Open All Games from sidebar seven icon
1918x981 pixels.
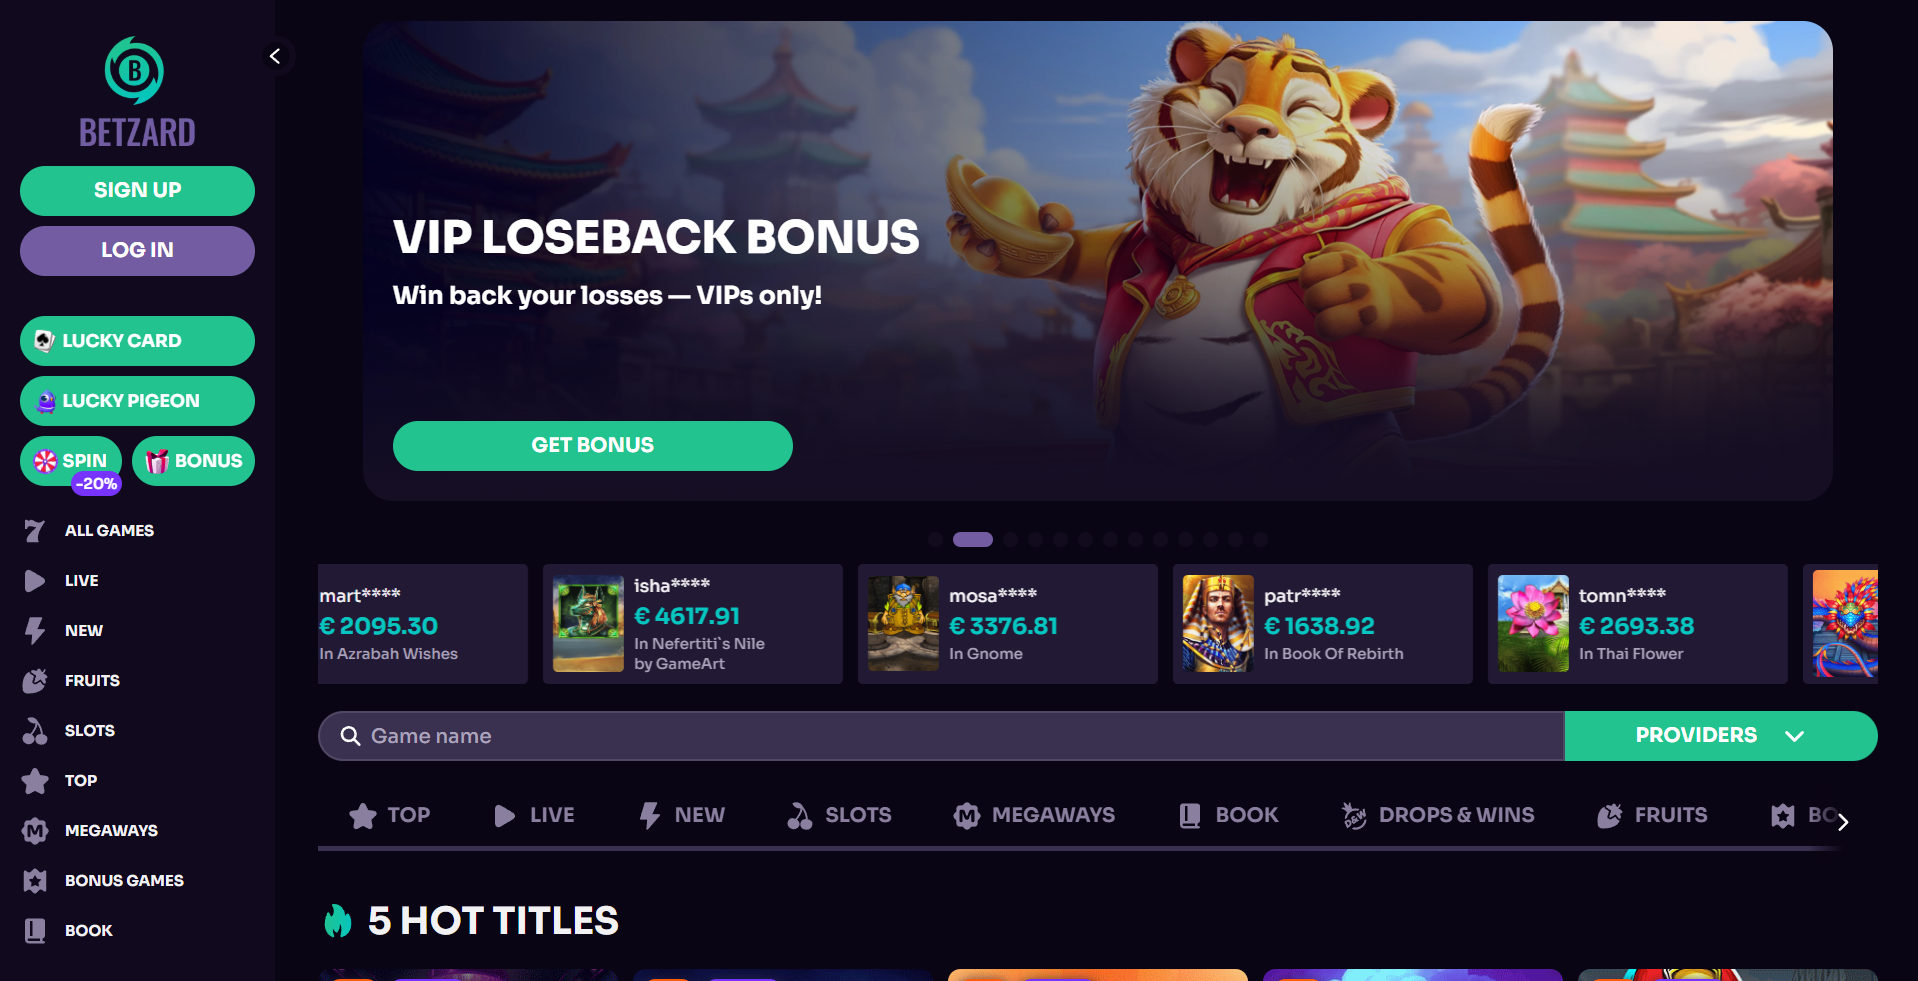tap(35, 530)
